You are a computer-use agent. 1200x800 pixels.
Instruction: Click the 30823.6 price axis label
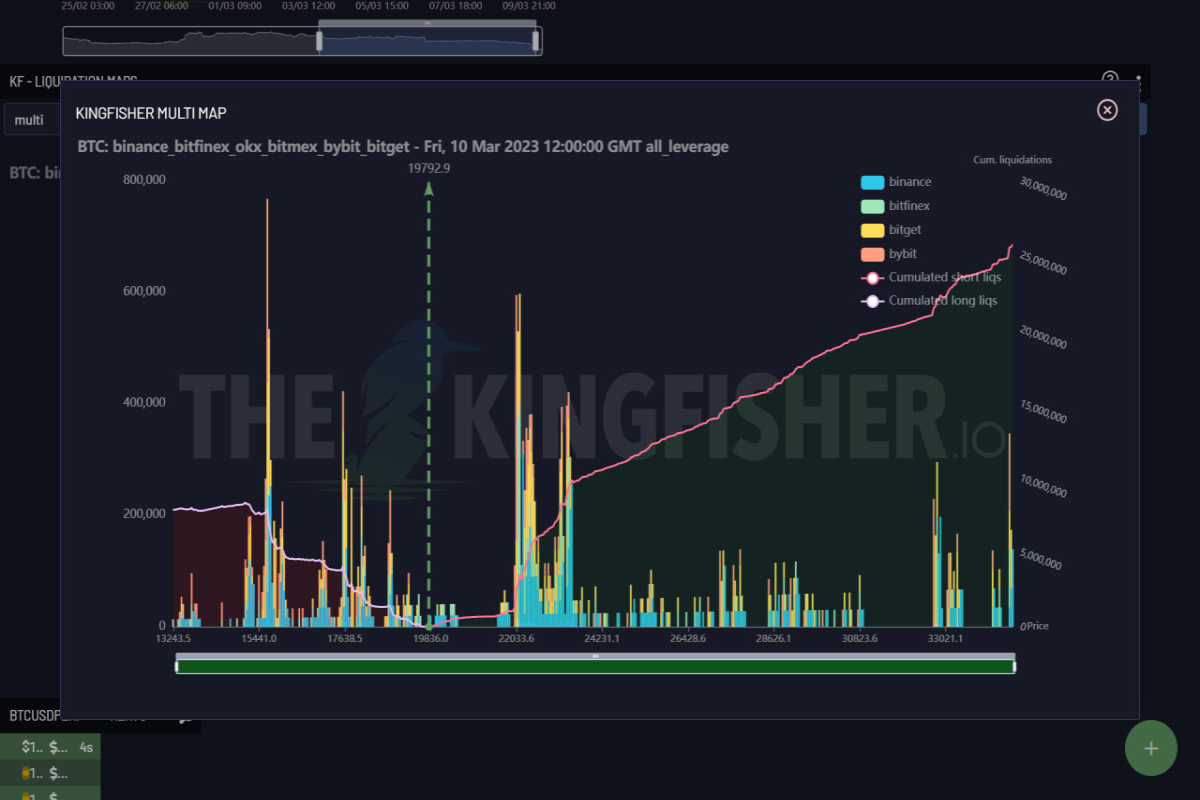(860, 639)
